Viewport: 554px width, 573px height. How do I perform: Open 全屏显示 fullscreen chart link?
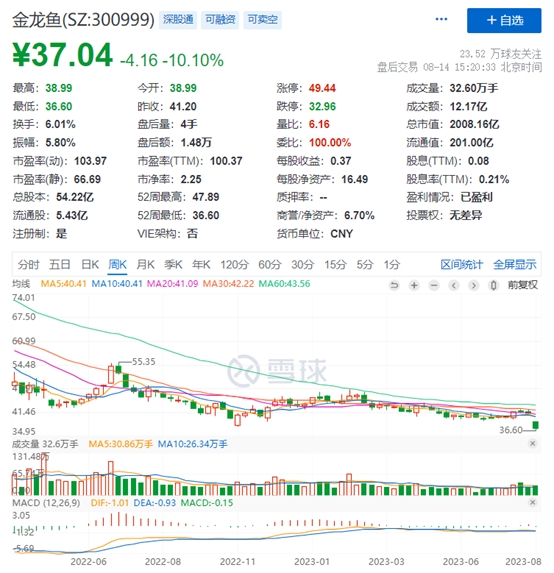pyautogui.click(x=515, y=264)
